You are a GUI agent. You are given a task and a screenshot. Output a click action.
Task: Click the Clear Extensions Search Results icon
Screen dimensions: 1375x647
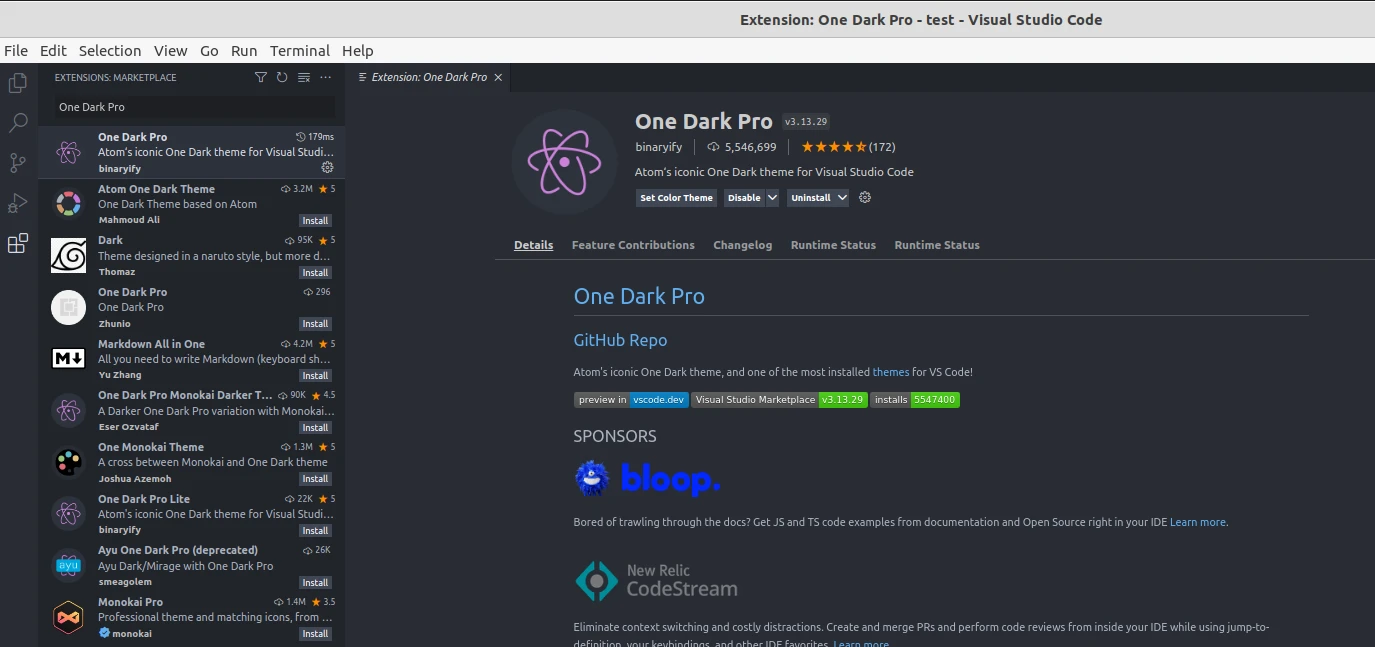(303, 77)
